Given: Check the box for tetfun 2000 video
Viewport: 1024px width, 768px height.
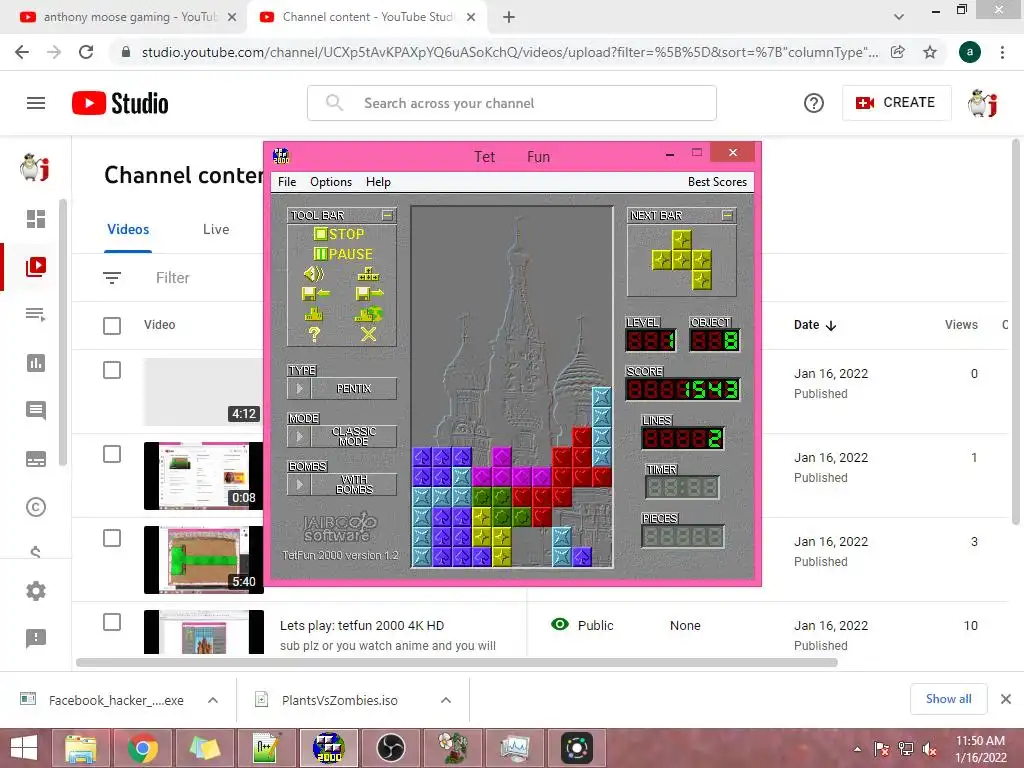Looking at the screenshot, I should tap(112, 622).
